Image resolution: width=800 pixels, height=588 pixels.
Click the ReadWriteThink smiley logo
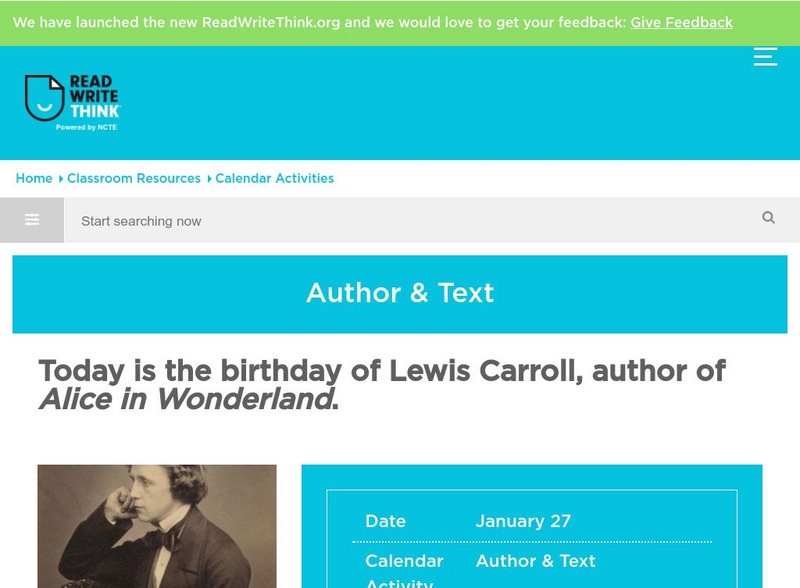(x=46, y=95)
